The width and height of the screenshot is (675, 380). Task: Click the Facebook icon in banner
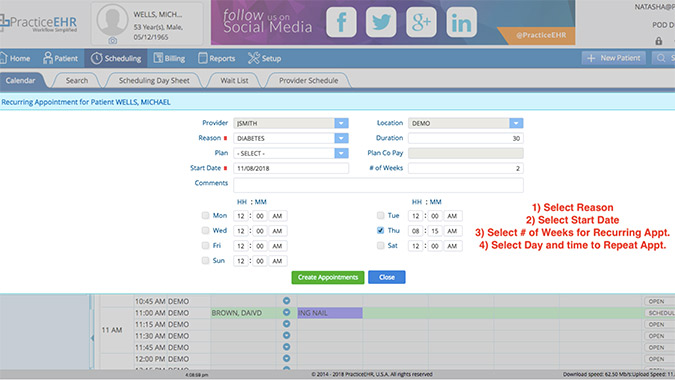coord(341,22)
